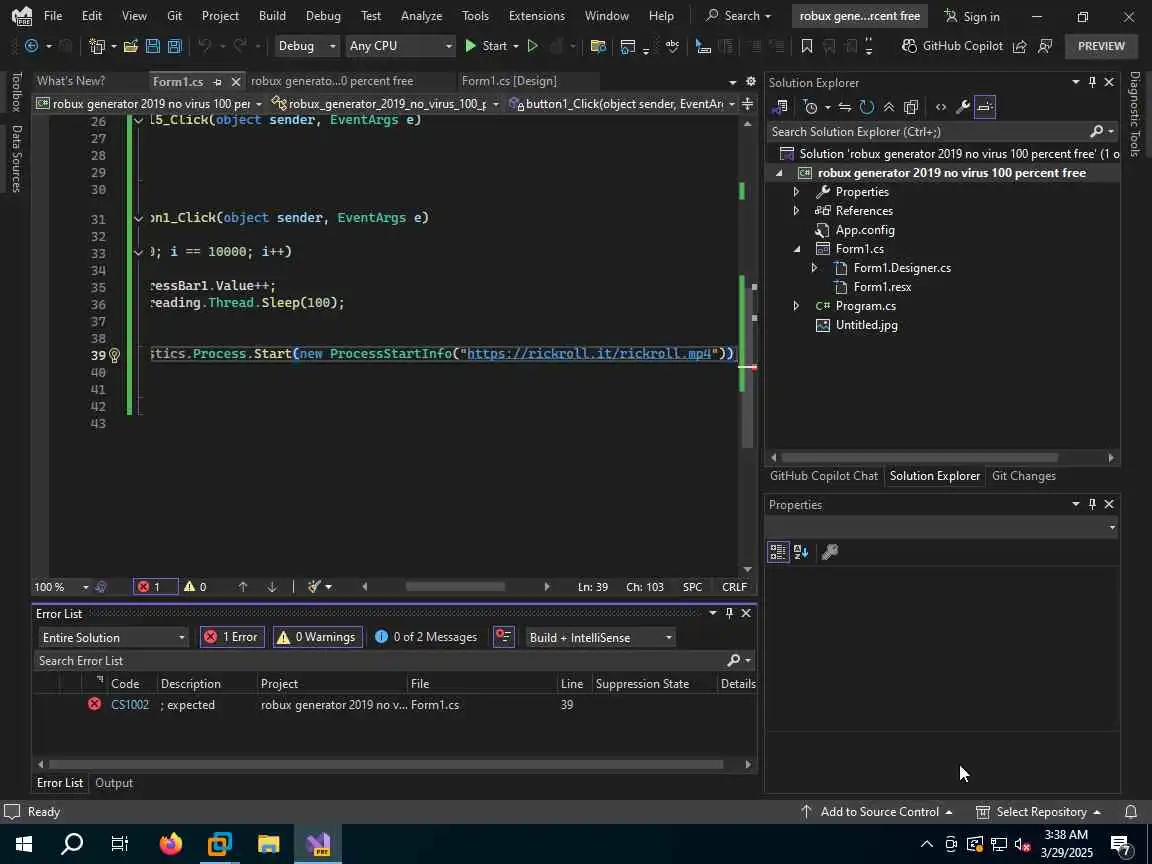Screen dimensions: 1152x864
Task: Open the Entire Solution scope dropdown
Action: [x=114, y=638]
